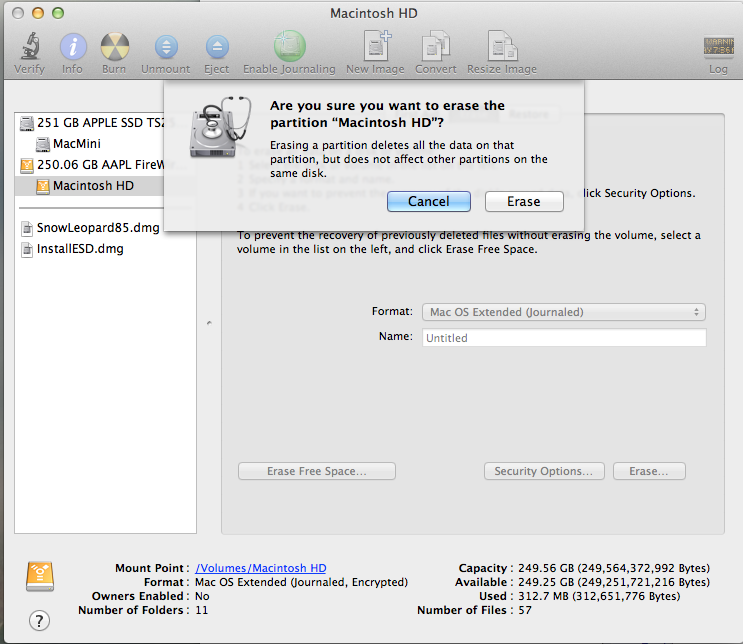This screenshot has width=743, height=644.
Task: Select the 250.06 GB AAPL FireWire disk
Action: click(x=92, y=165)
